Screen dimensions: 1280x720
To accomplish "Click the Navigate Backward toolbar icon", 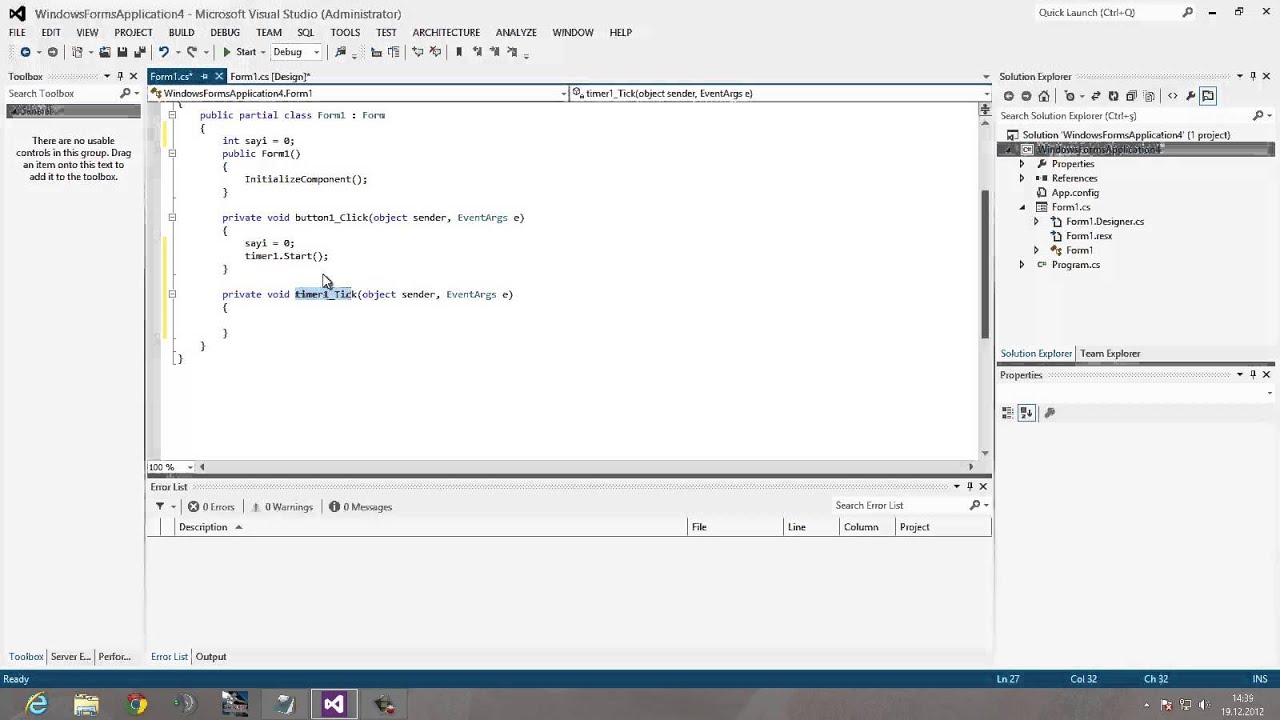I will [x=25, y=52].
